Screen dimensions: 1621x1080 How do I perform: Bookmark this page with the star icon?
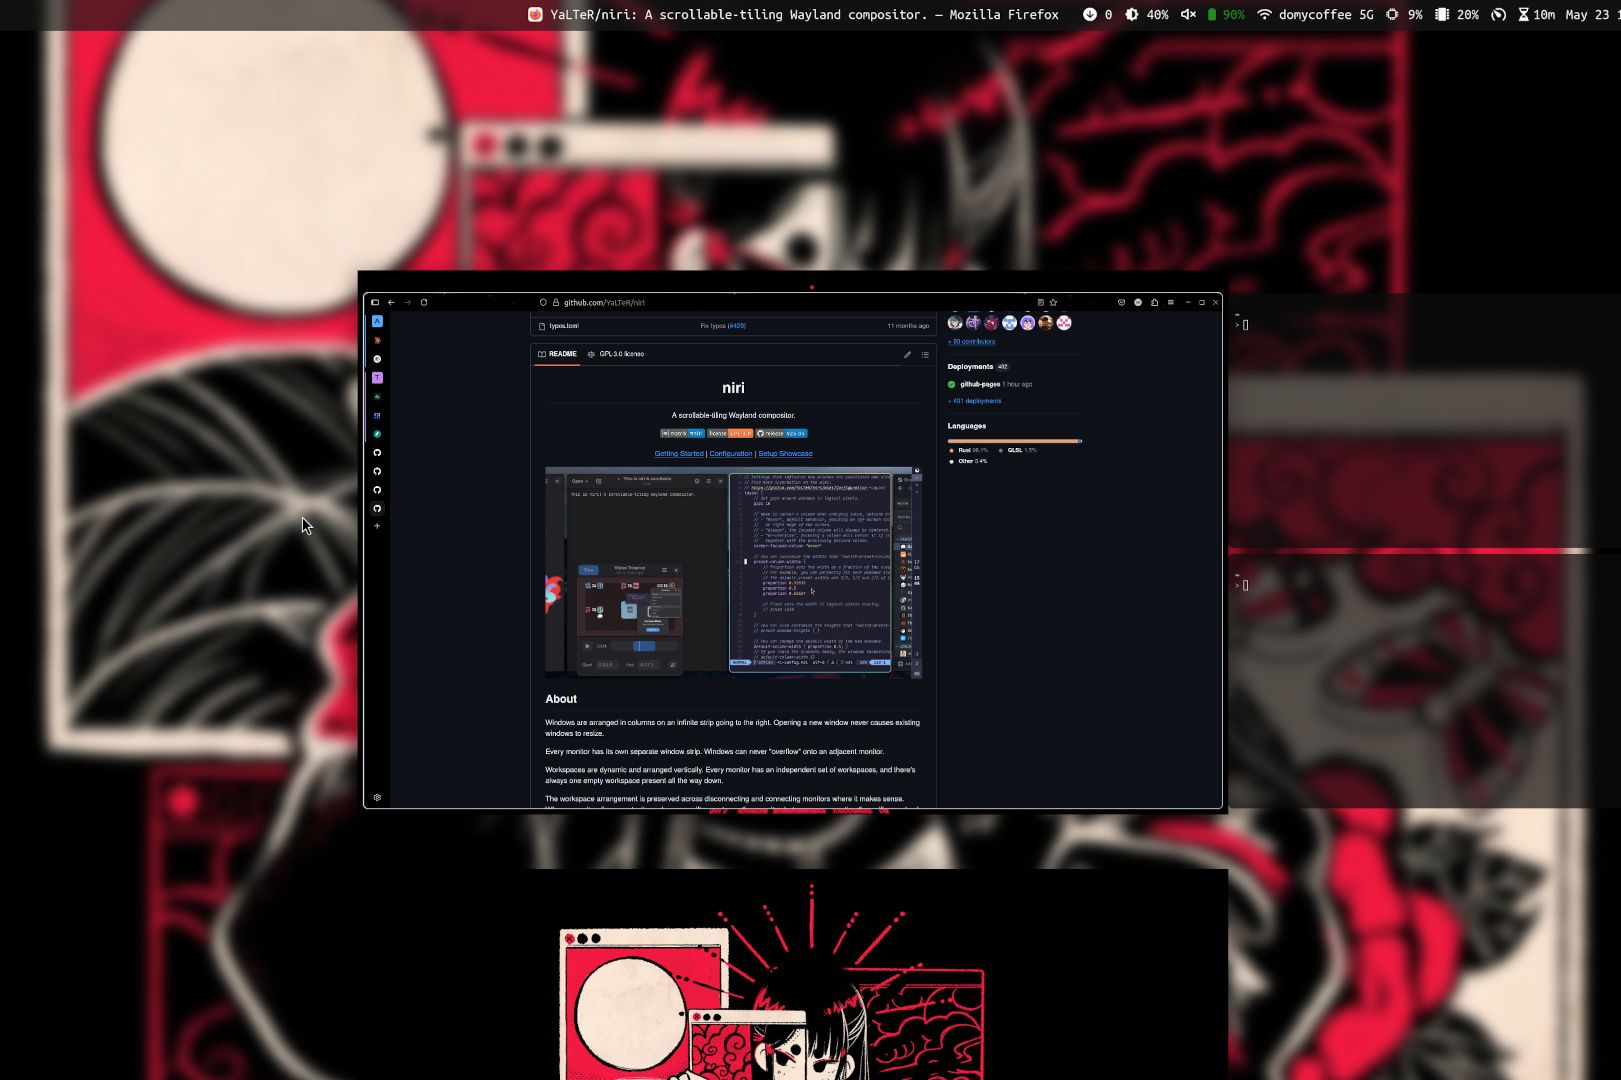[1053, 302]
